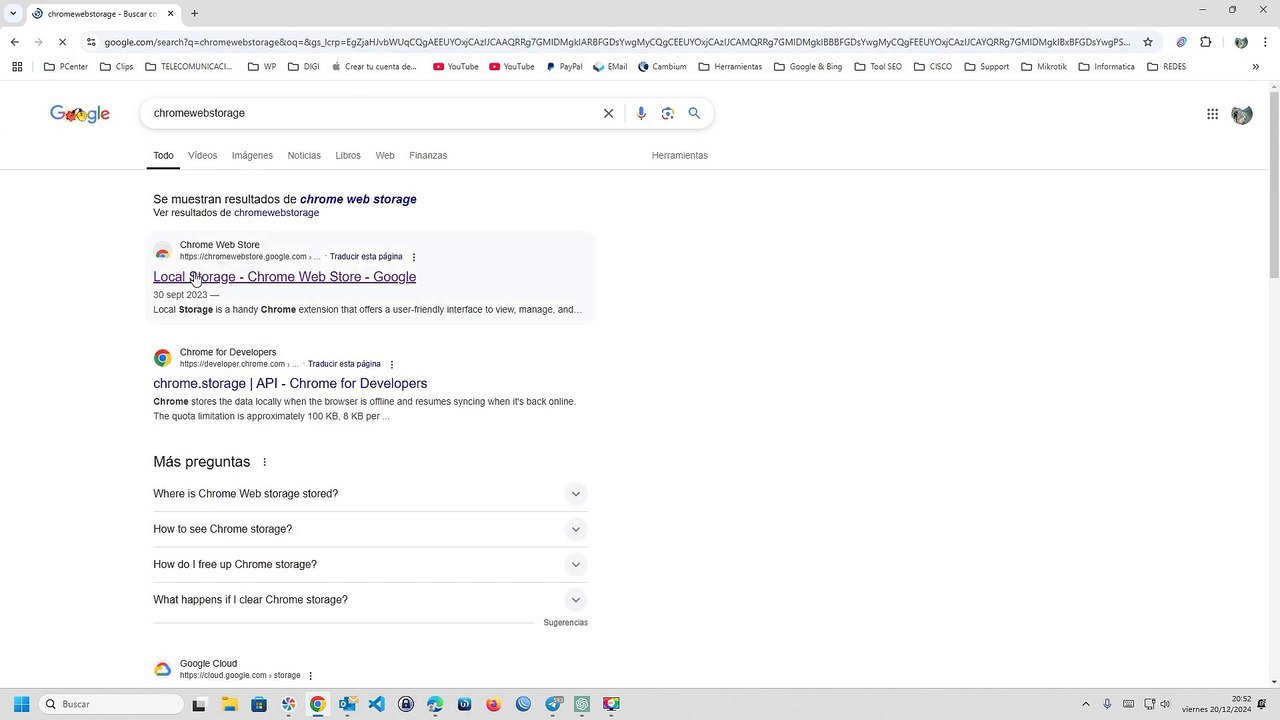Open the CISCO bookmarks folder
Screen dimensions: 1280x720
pyautogui.click(x=932, y=67)
